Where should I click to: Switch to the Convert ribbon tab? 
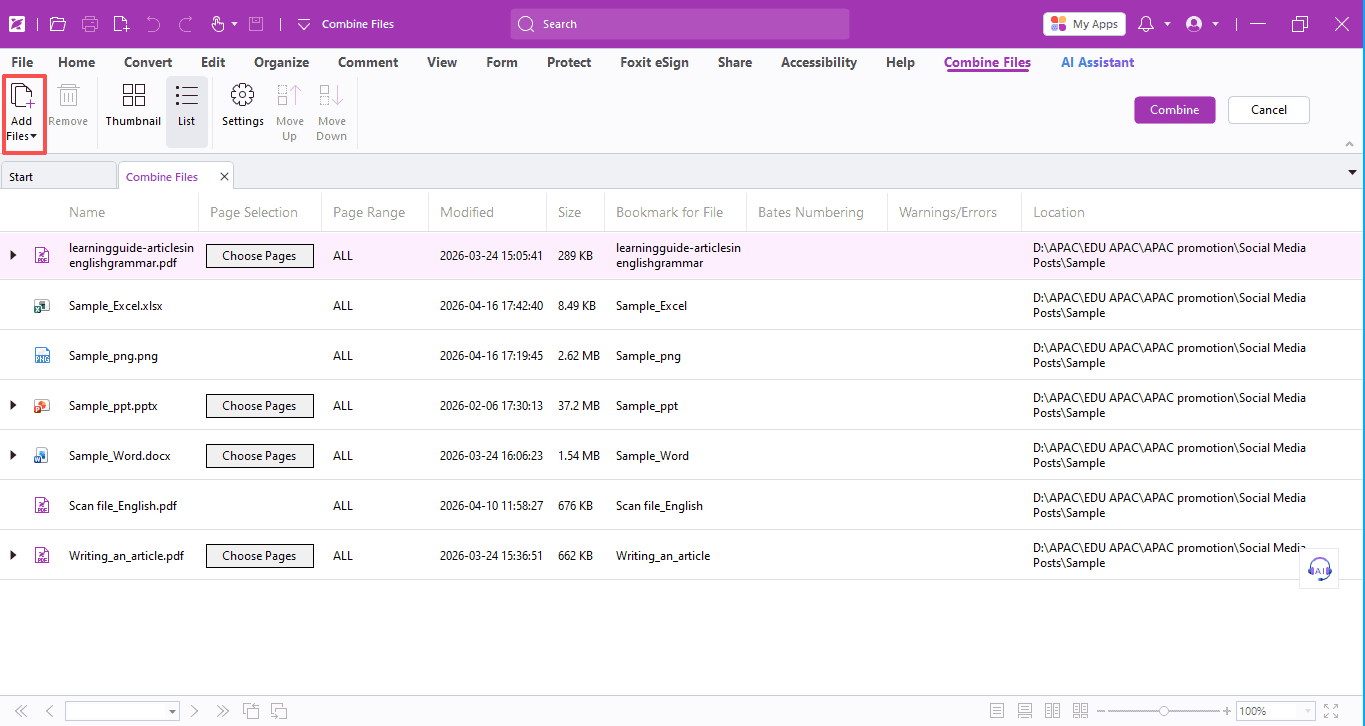click(x=148, y=62)
